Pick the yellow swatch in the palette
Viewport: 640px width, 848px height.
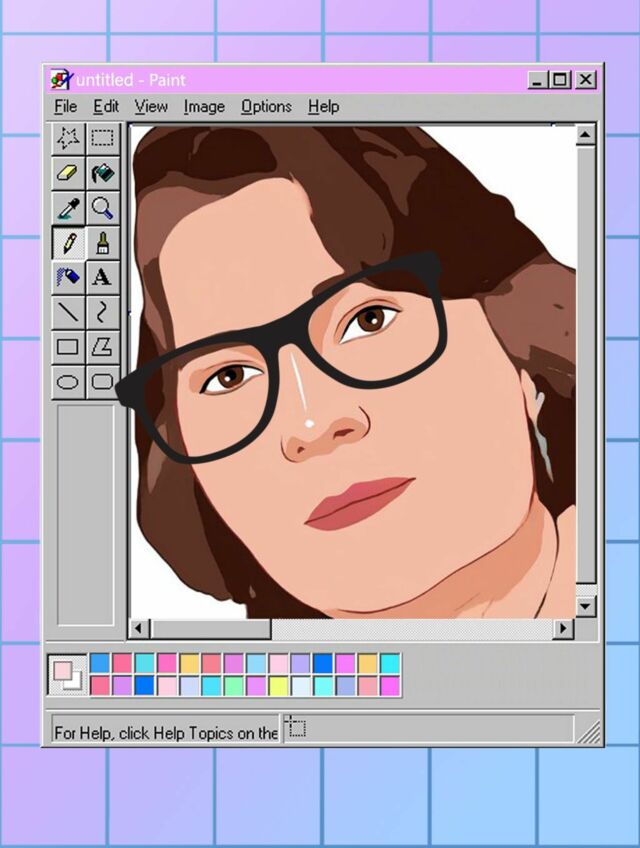click(x=278, y=686)
